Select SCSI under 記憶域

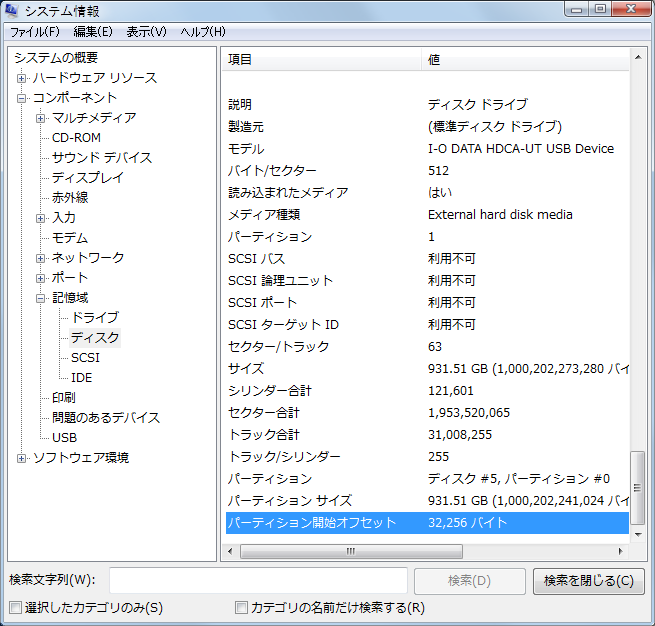tap(85, 357)
